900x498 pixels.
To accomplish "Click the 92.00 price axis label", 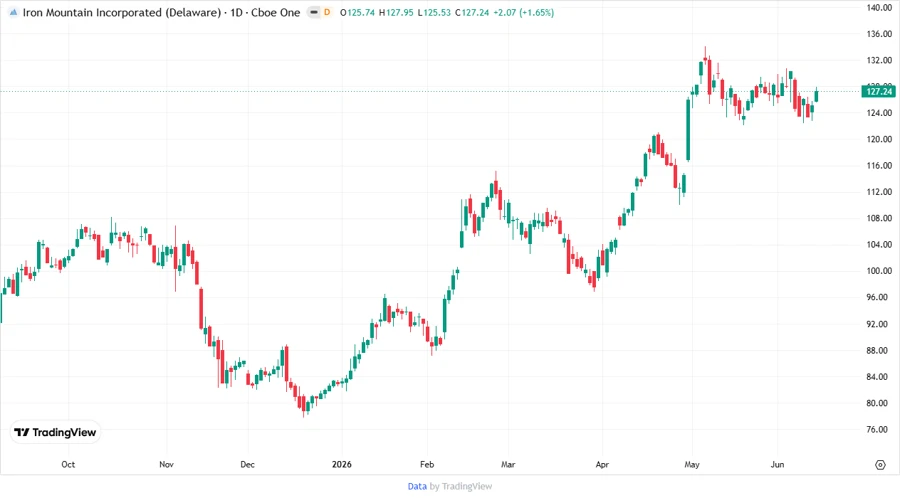I will pos(876,324).
